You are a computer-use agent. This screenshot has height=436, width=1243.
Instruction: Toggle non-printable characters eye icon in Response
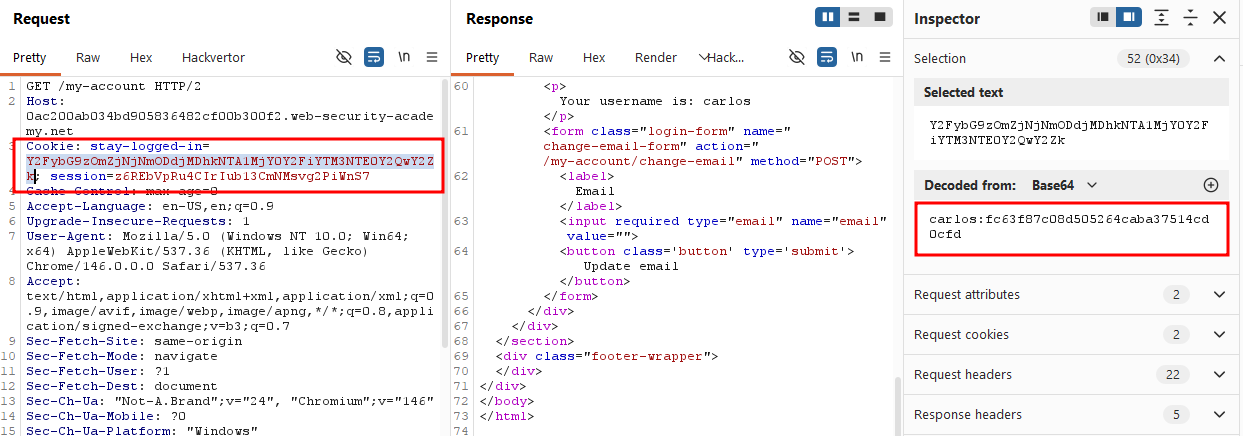(797, 57)
